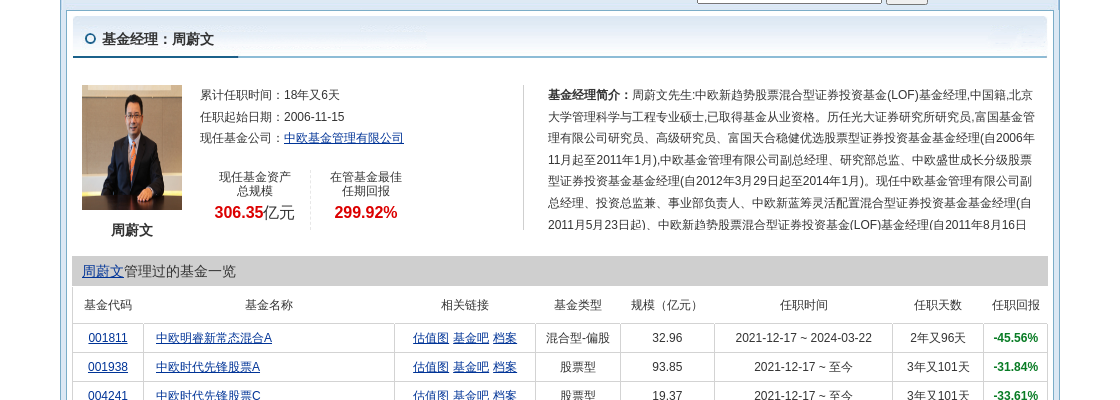Click the 混合型-偏股 fund type cell
Image resolution: width=1120 pixels, height=400 pixels.
click(x=578, y=338)
